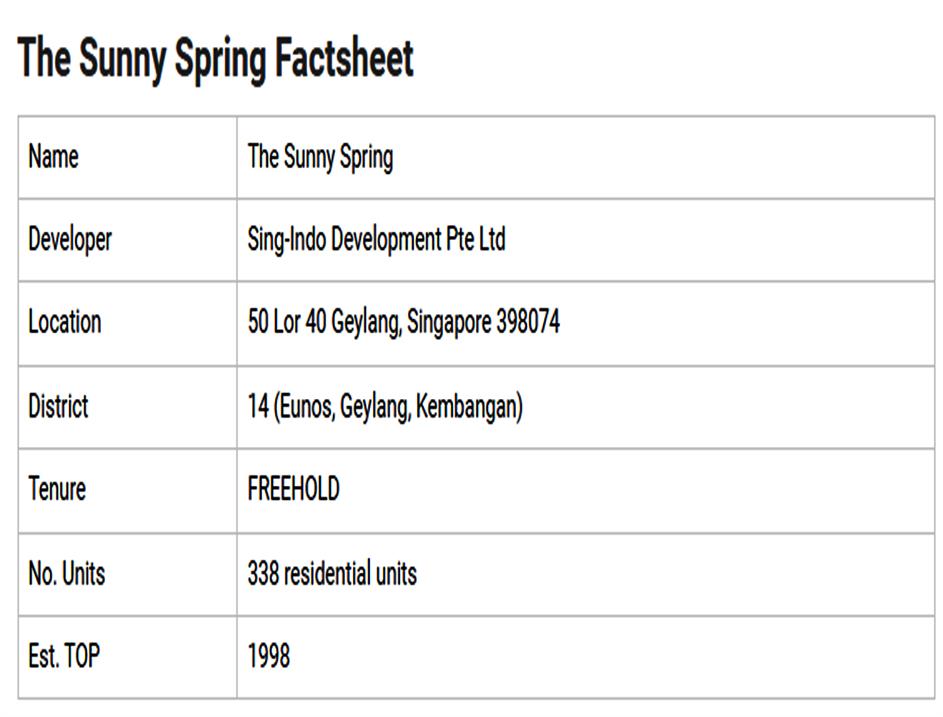
Task: Select the value The Sunny Spring in the table
Action: click(x=320, y=157)
